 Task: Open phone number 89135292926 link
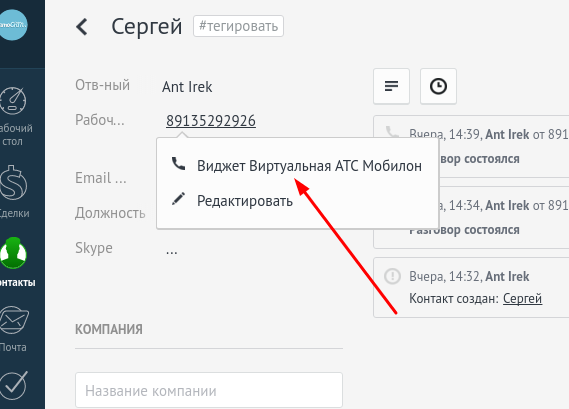click(x=211, y=121)
